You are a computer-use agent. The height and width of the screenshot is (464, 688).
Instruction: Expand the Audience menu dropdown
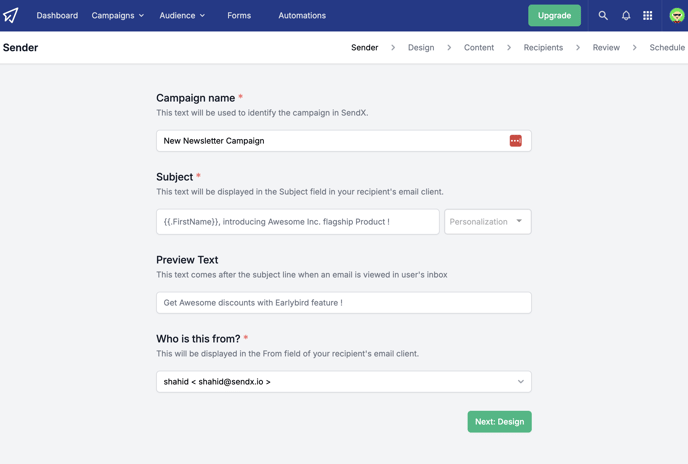(182, 15)
